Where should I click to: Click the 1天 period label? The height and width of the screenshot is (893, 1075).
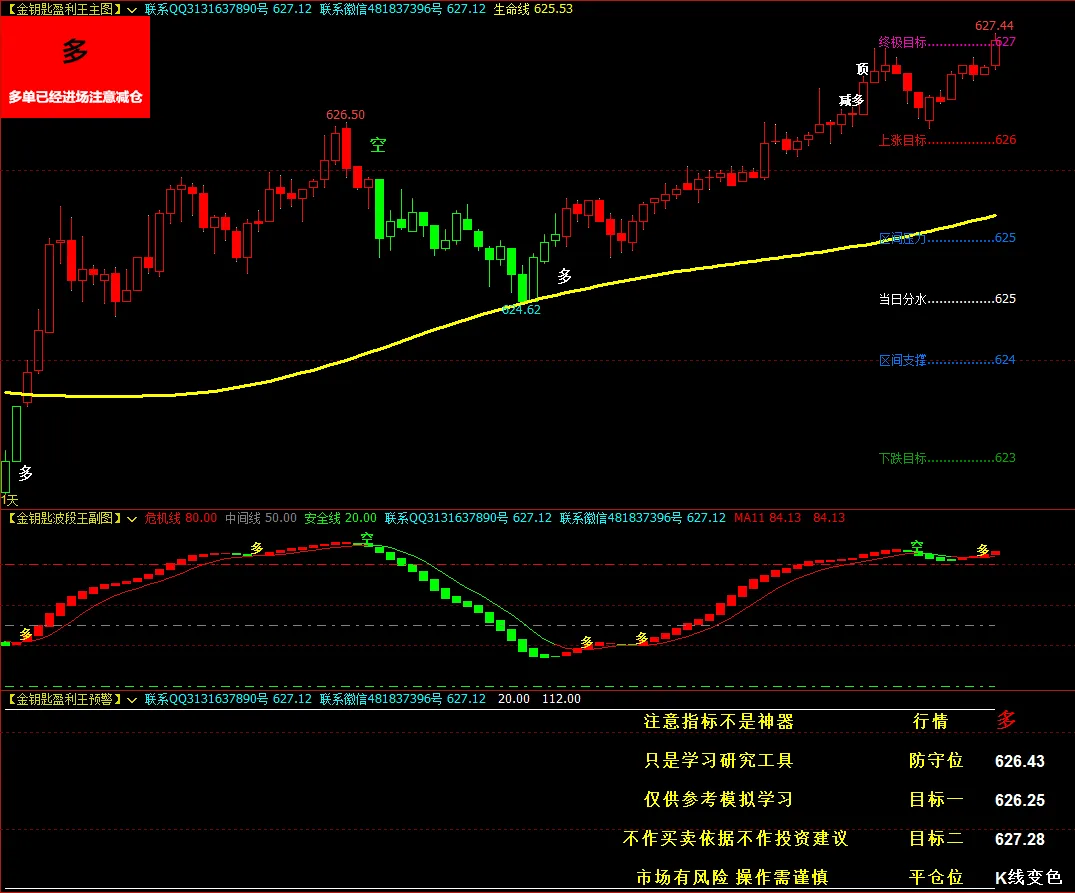click(x=10, y=500)
